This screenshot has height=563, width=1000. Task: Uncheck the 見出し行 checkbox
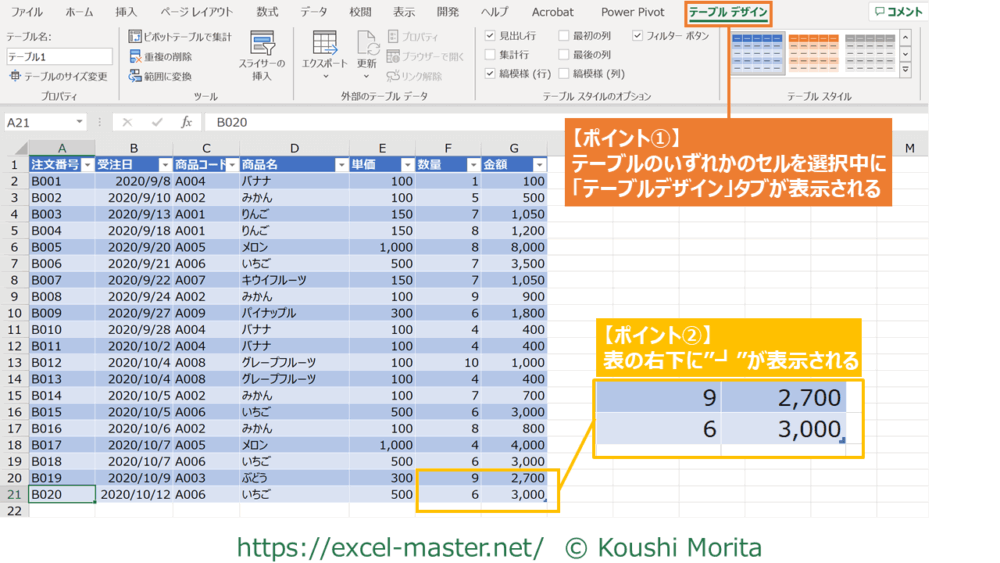point(490,36)
